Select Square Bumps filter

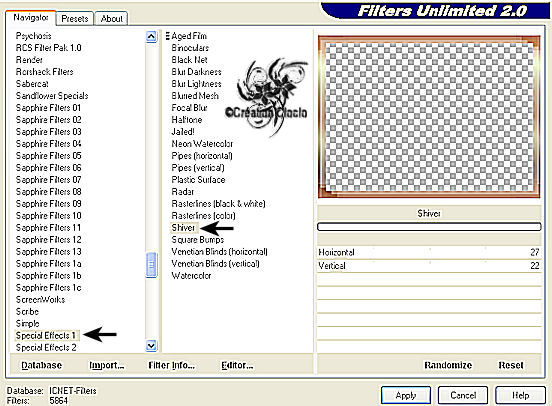197,240
